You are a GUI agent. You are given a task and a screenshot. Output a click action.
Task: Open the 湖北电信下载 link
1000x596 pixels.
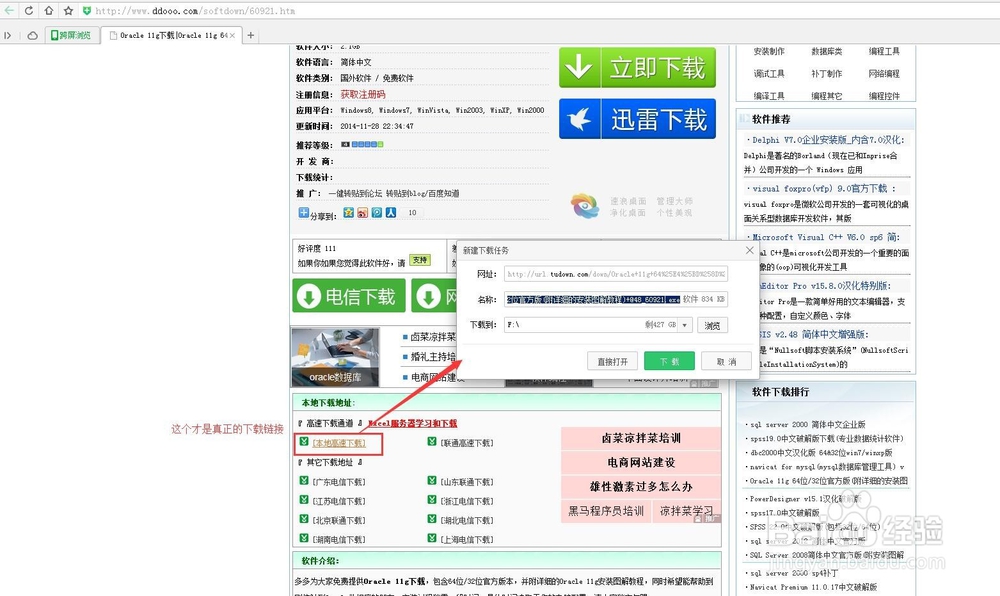coord(467,521)
